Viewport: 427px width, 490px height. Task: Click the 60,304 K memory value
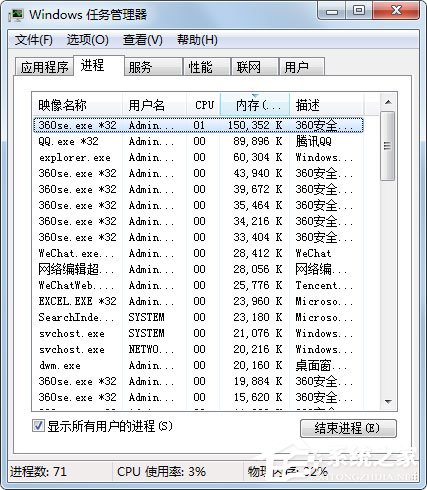point(258,157)
